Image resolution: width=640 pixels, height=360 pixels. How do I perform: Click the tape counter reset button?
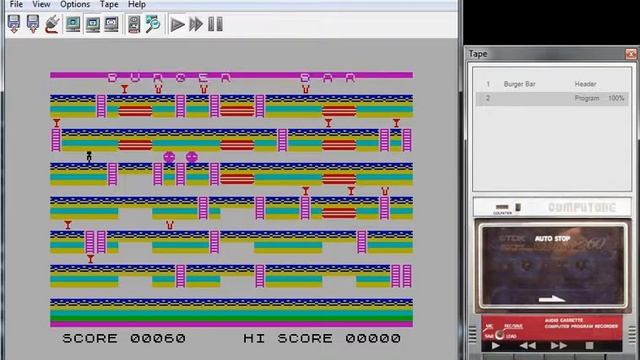(518, 207)
